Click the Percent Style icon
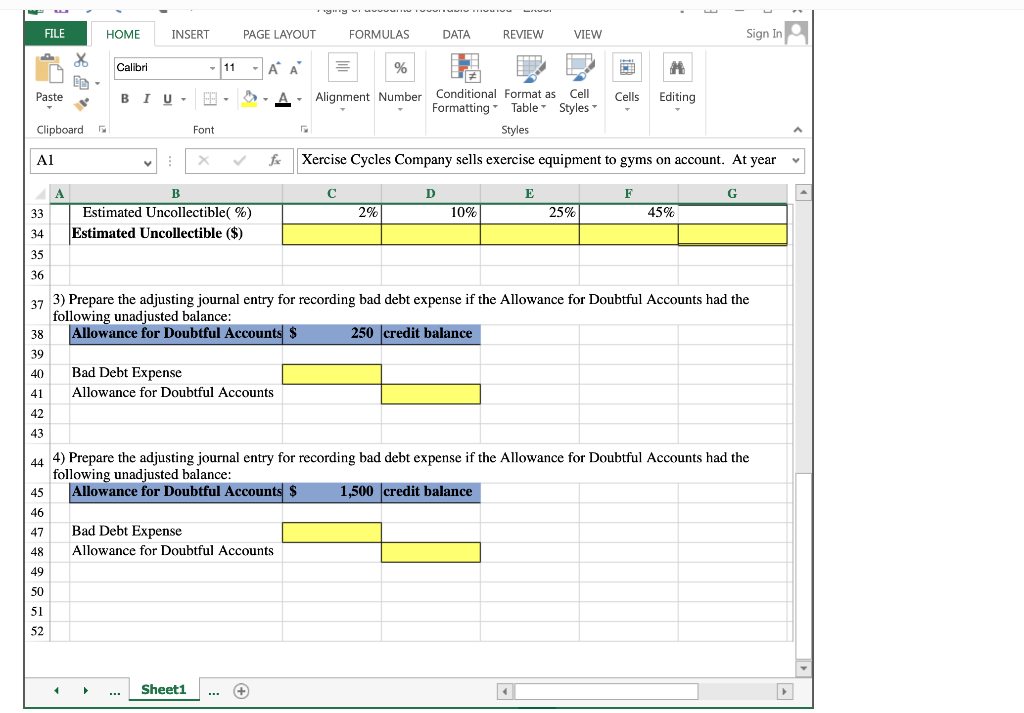This screenshot has height=713, width=1024. coord(400,67)
